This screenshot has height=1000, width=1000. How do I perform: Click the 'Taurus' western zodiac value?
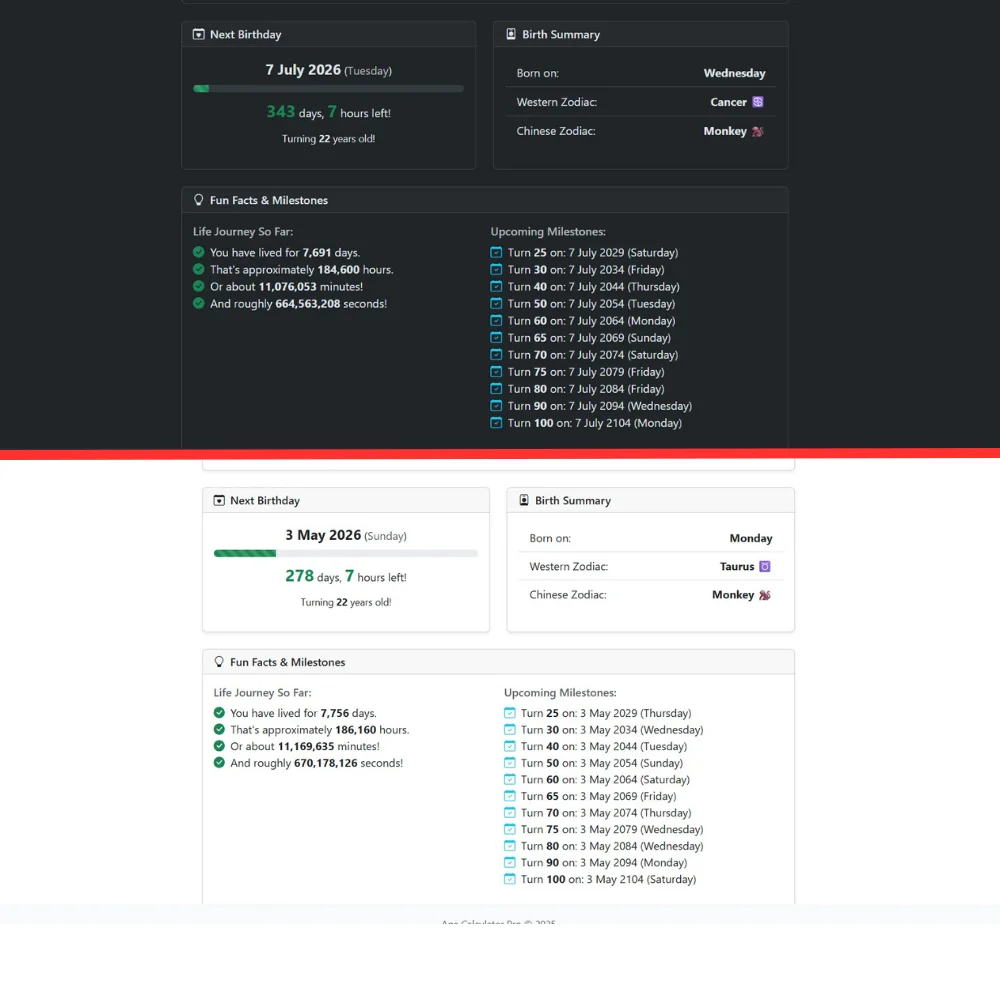point(737,566)
